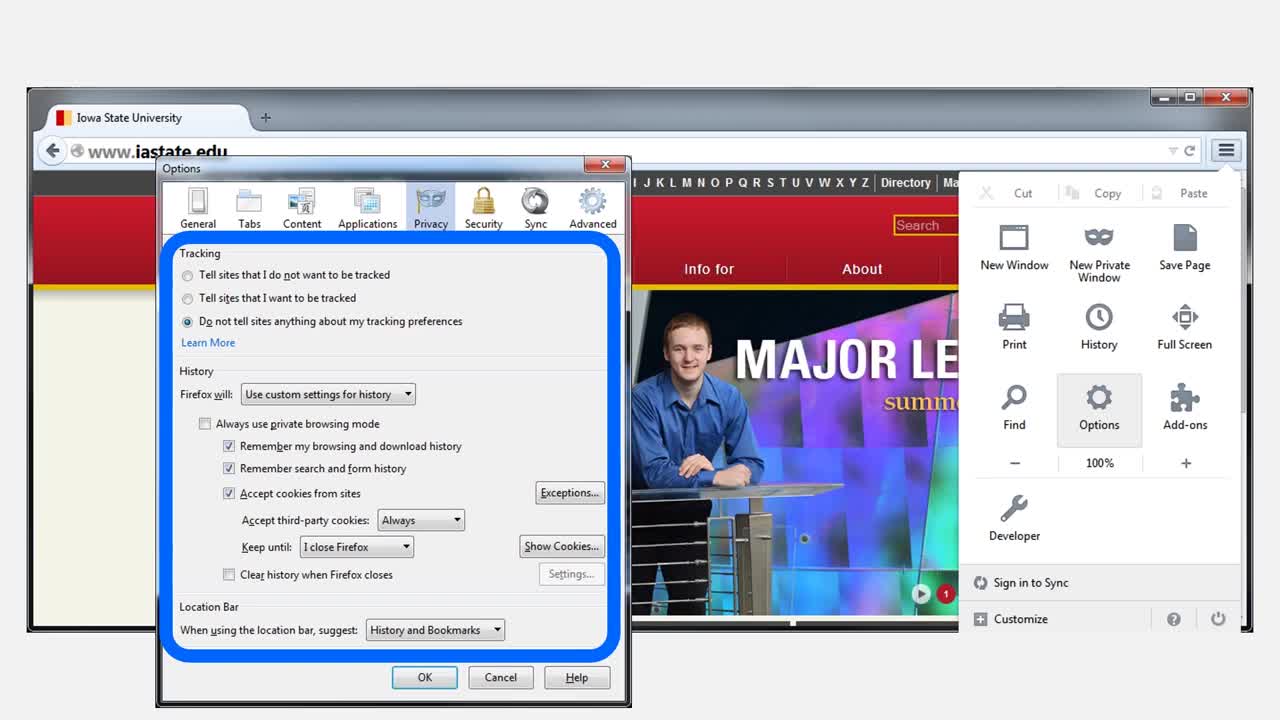Open the General options pane

tap(198, 208)
